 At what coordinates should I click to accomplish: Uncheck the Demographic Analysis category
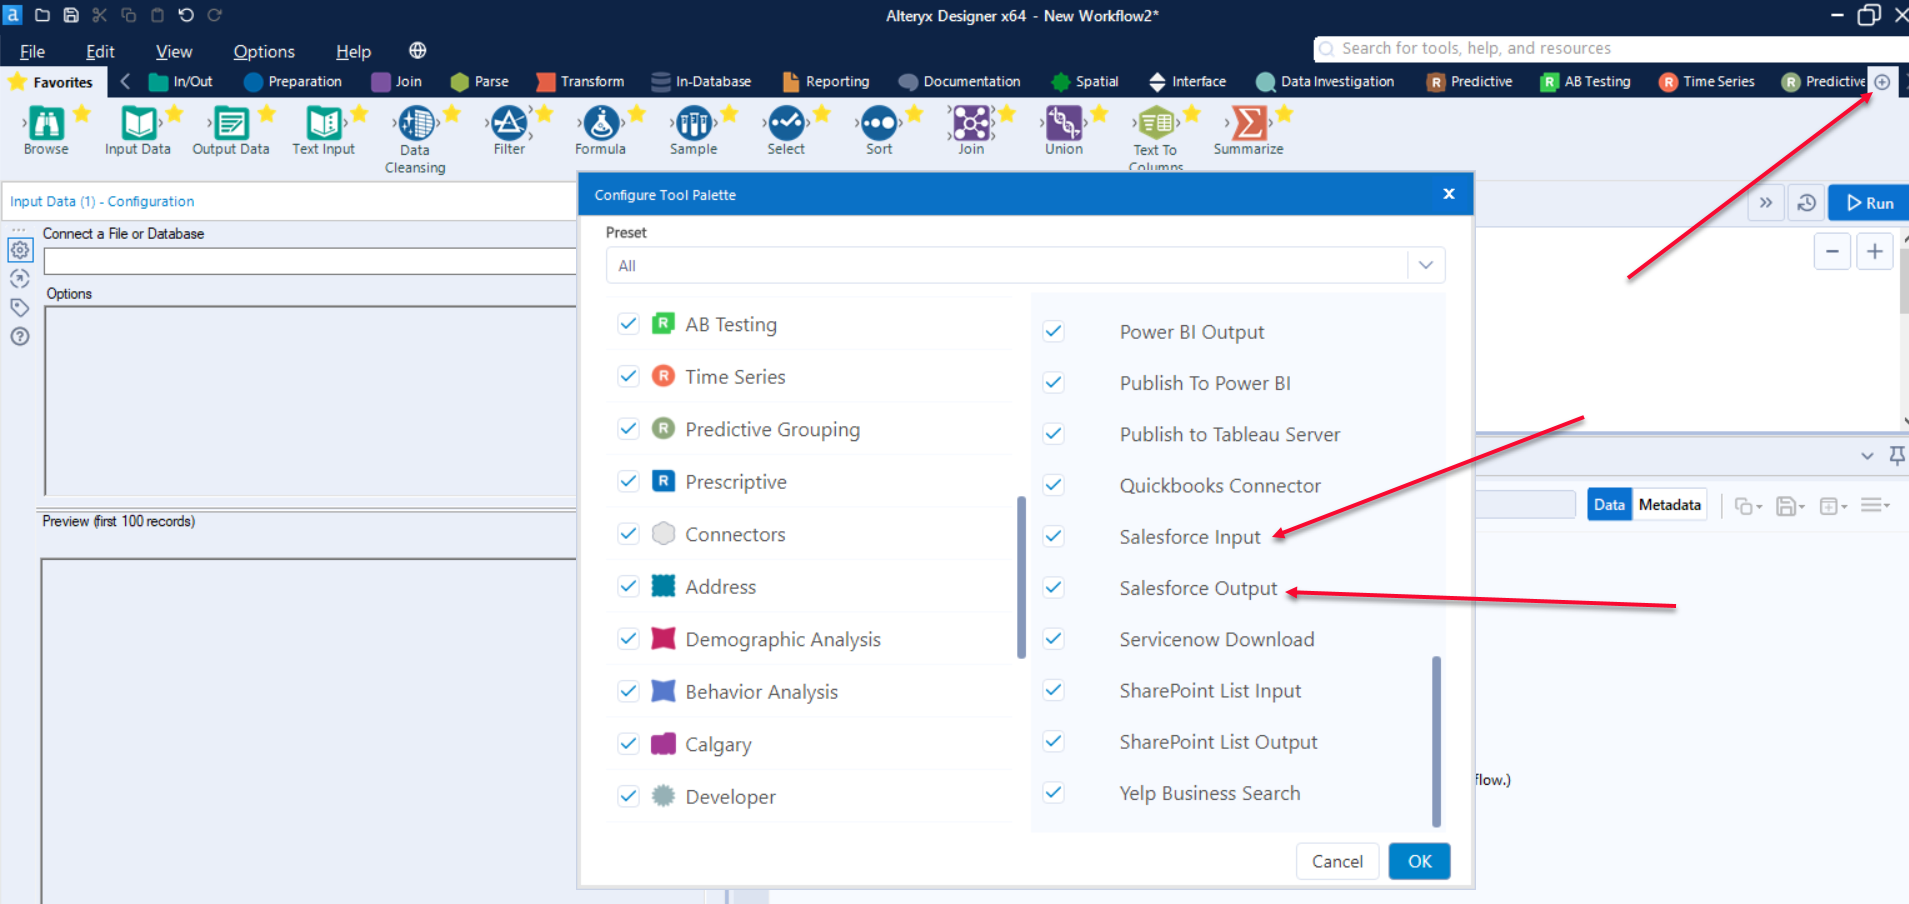[x=628, y=638]
